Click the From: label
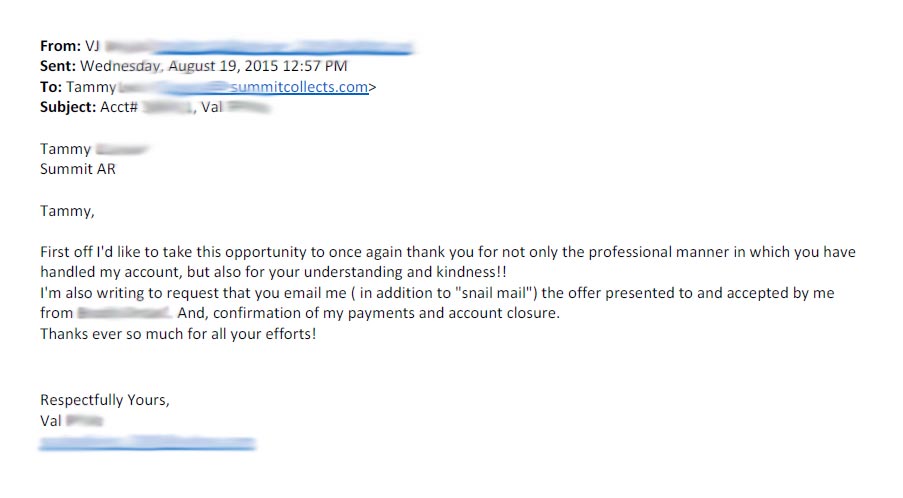 [x=60, y=46]
